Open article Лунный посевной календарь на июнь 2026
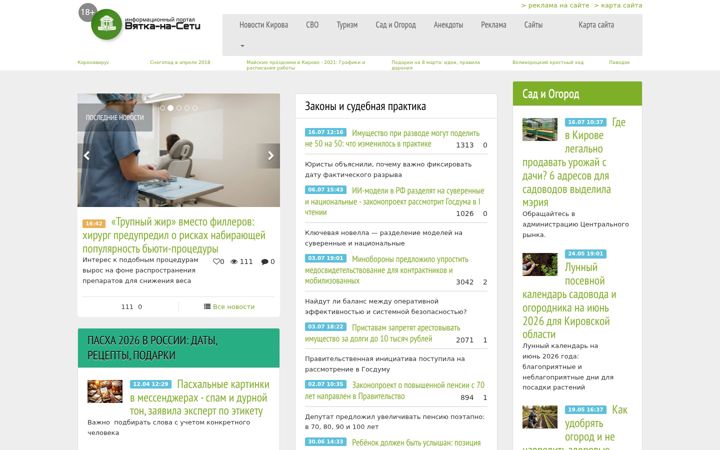720x450 pixels. 569,301
